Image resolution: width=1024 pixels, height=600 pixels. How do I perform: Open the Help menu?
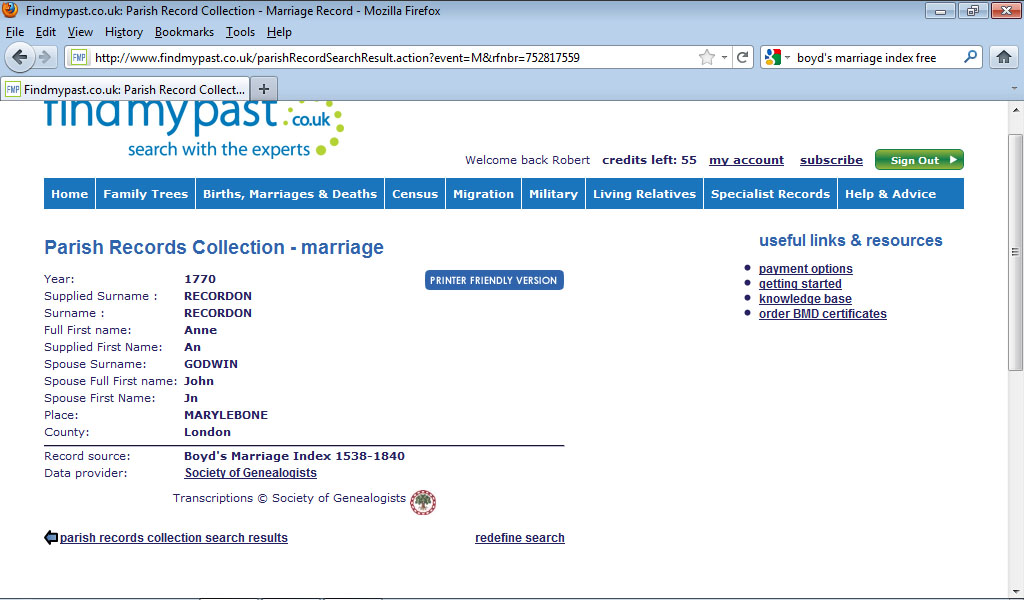(279, 32)
